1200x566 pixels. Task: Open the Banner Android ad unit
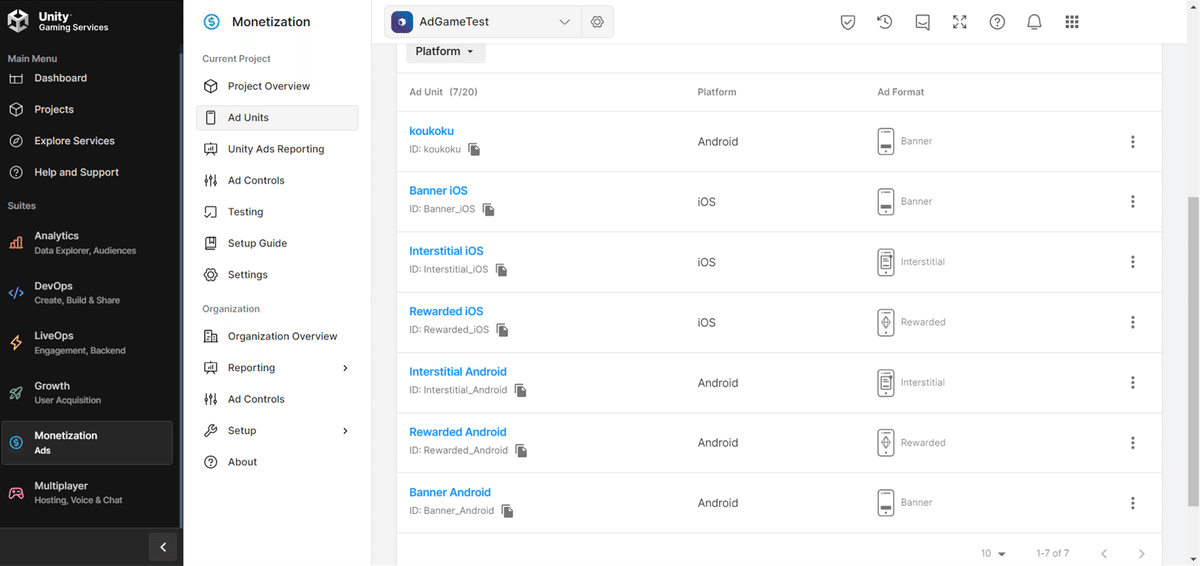point(450,492)
